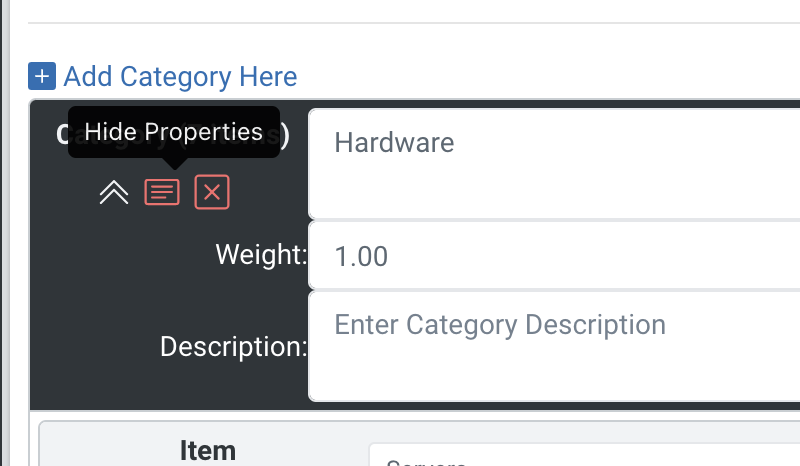Image resolution: width=800 pixels, height=466 pixels.
Task: Hide Properties using the red list icon
Action: (x=162, y=192)
